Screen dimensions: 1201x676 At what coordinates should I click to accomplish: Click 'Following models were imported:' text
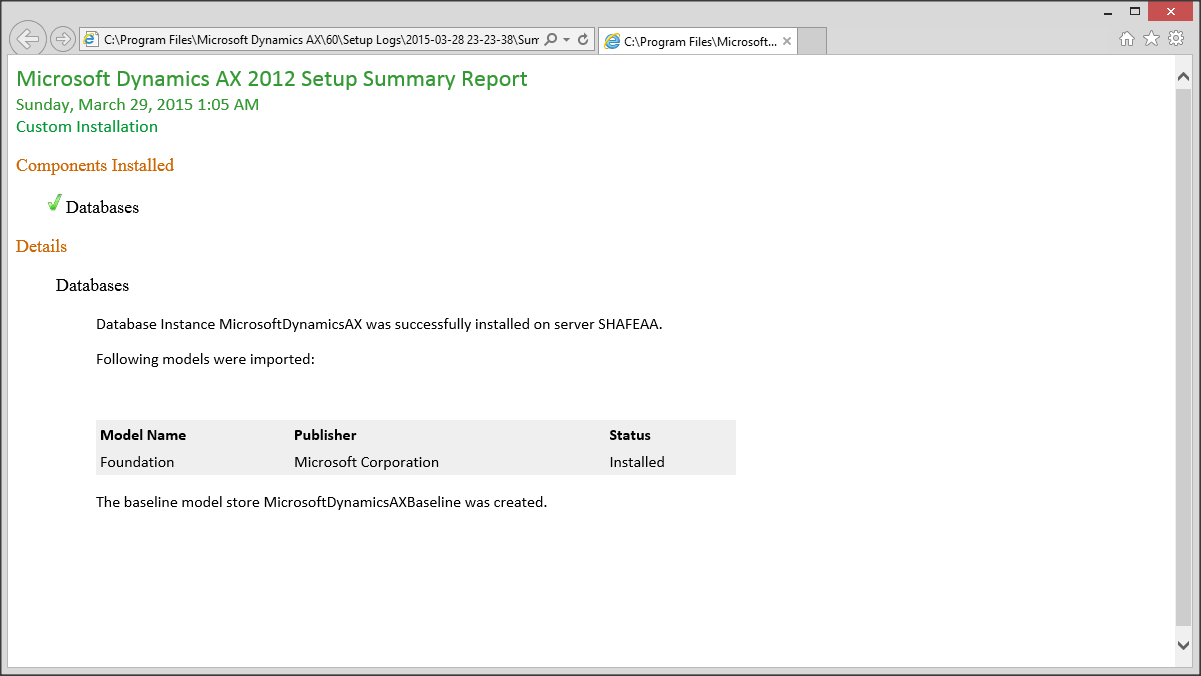point(206,359)
